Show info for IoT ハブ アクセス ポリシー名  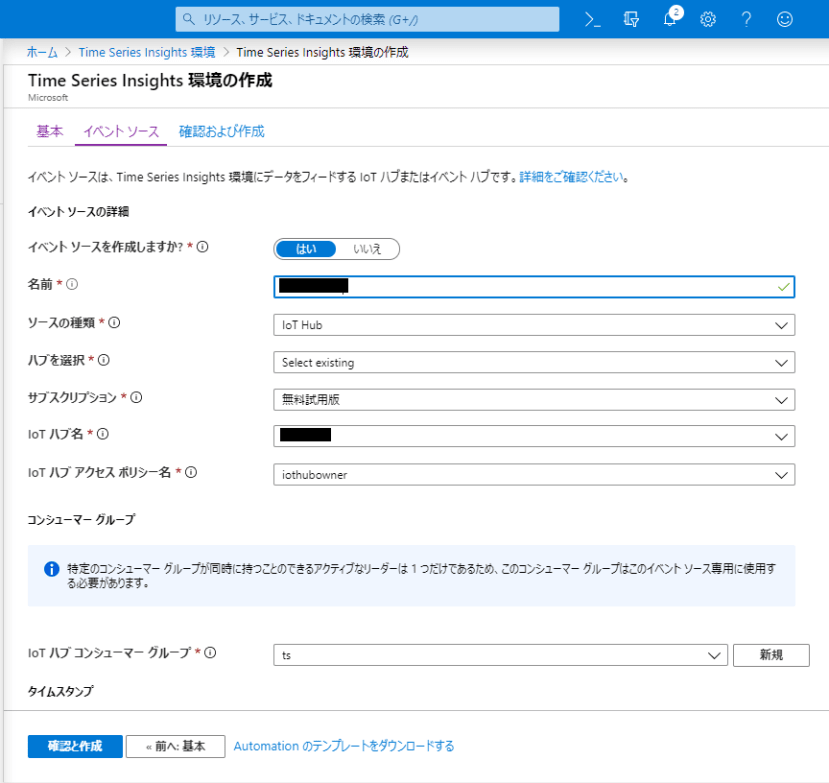(x=191, y=472)
